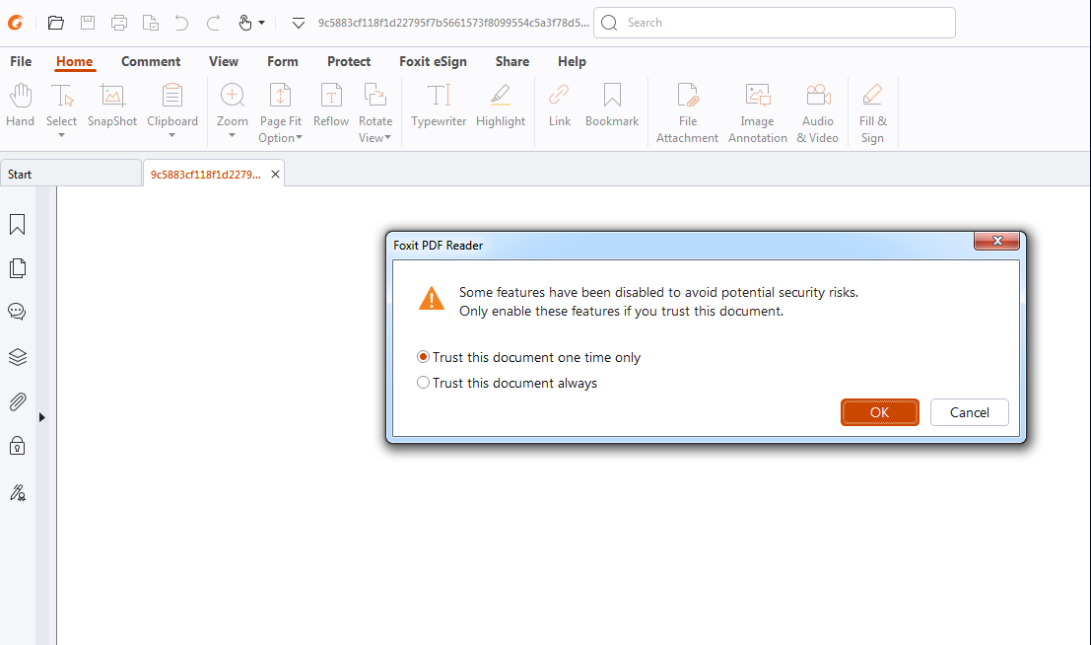
Task: Open the Share ribbon tab
Action: 512,61
